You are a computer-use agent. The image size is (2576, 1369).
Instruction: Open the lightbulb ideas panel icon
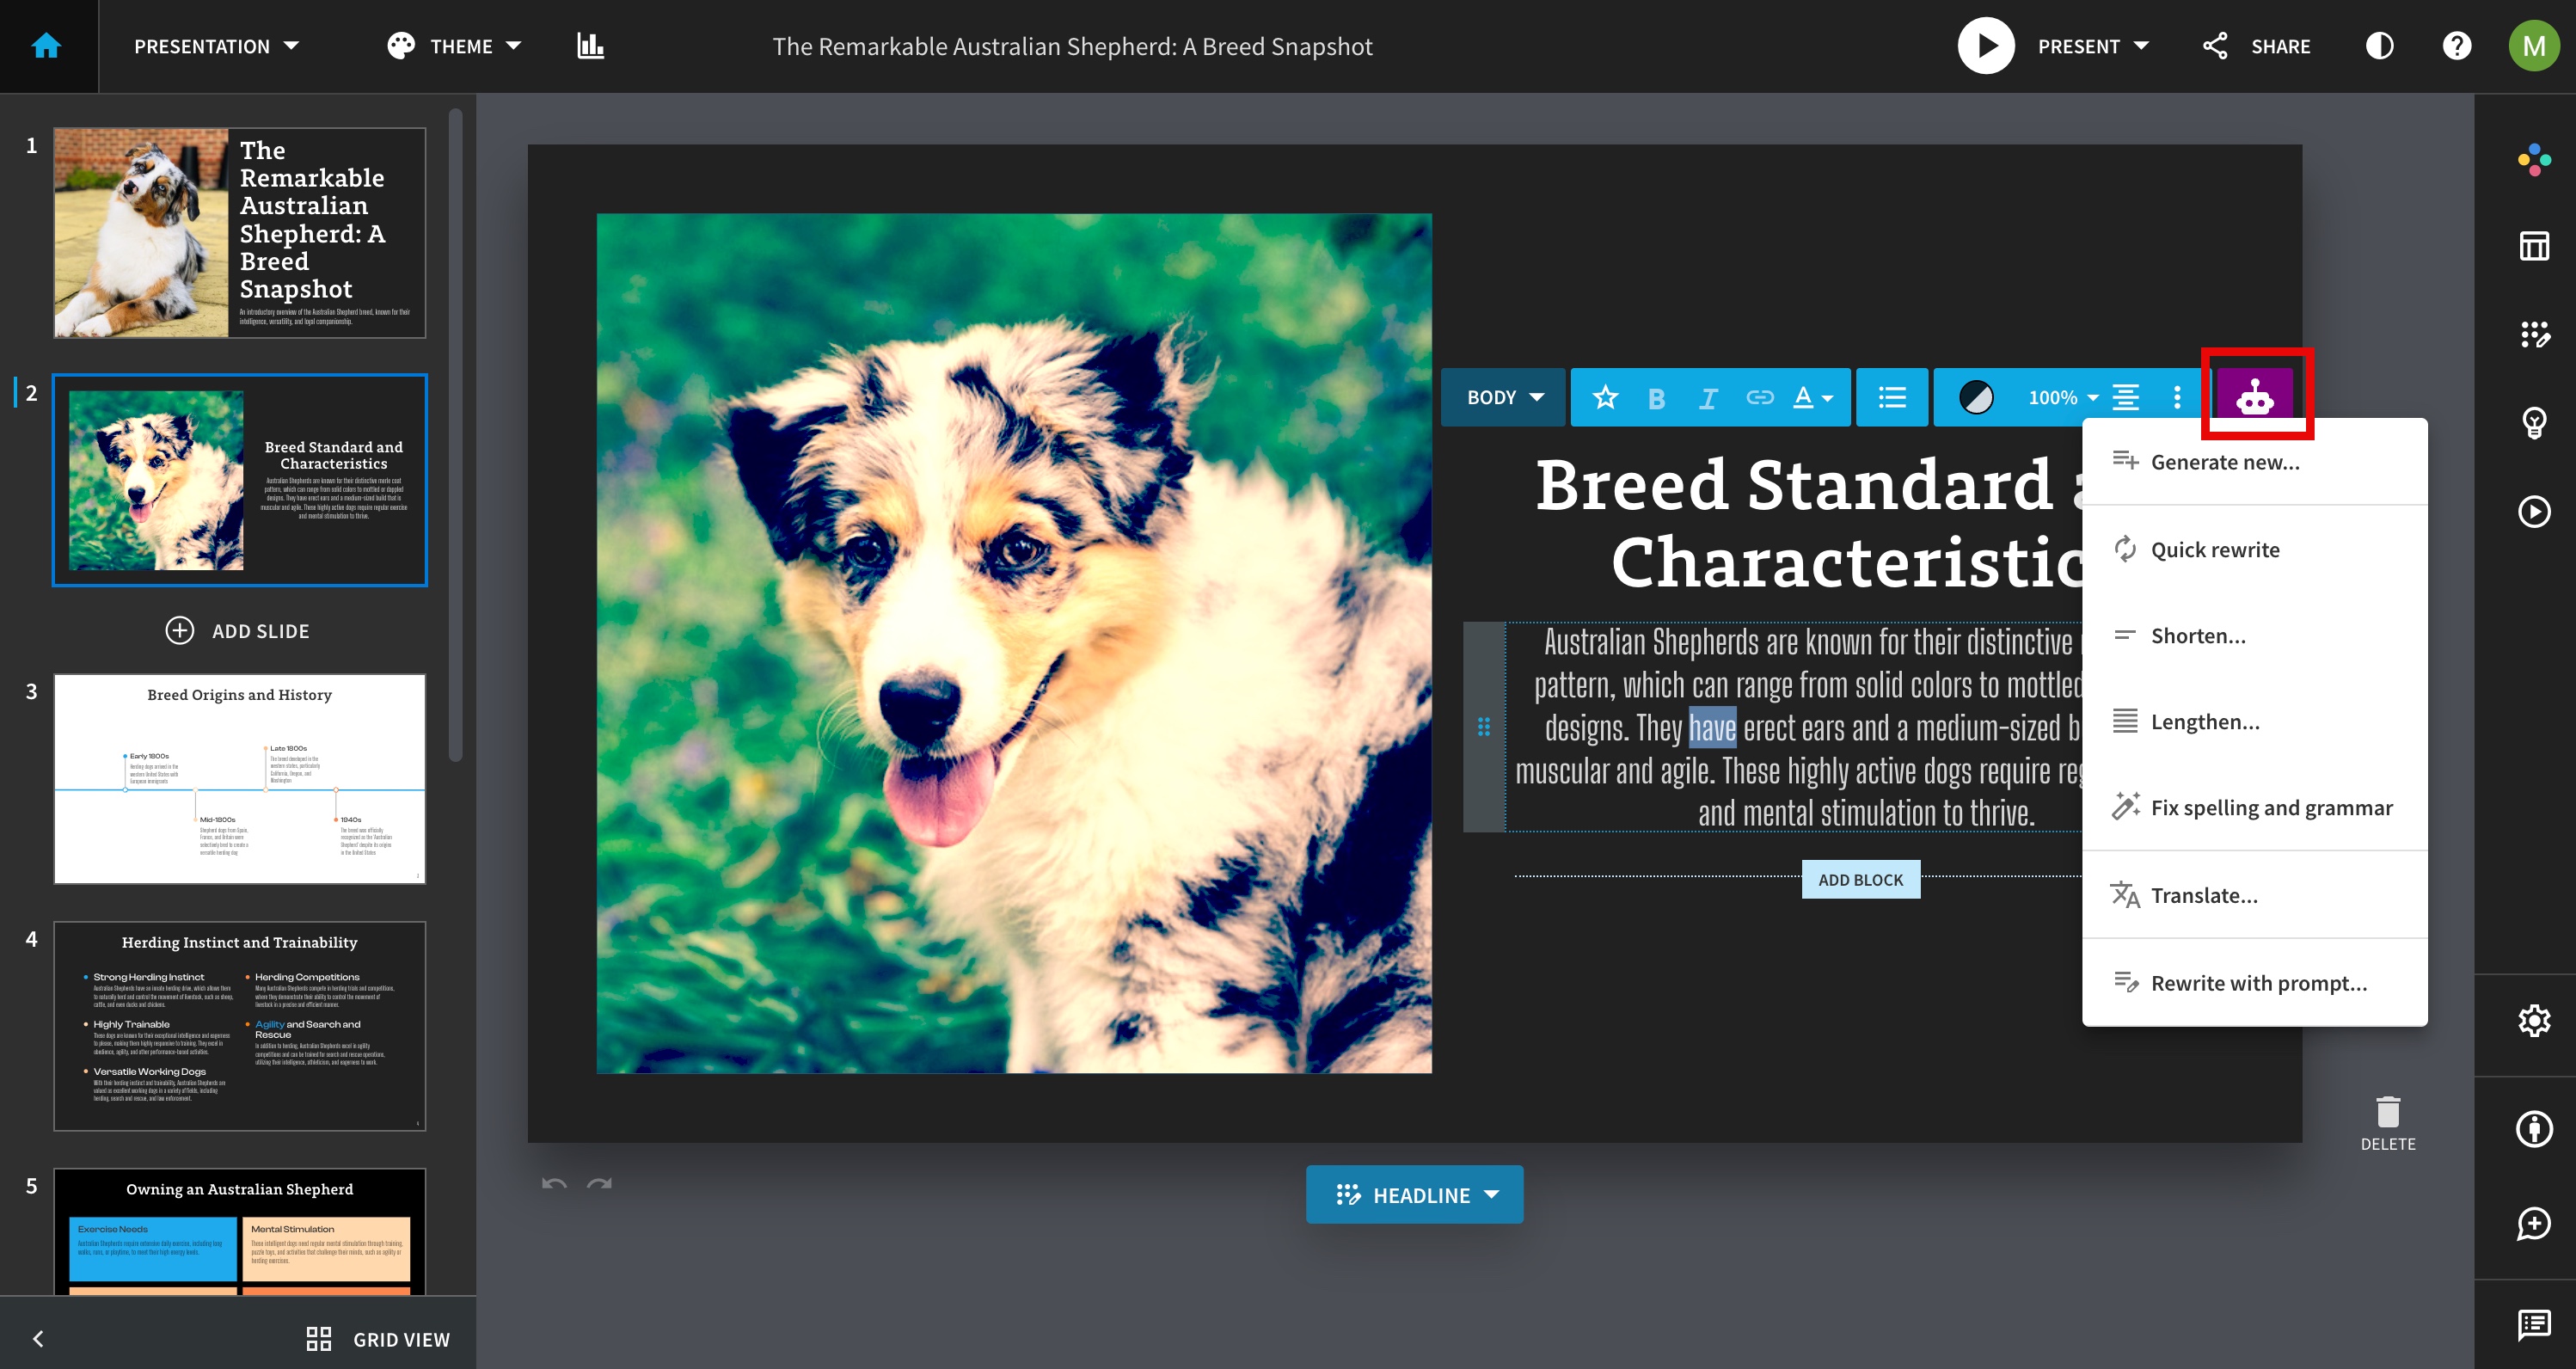point(2533,423)
